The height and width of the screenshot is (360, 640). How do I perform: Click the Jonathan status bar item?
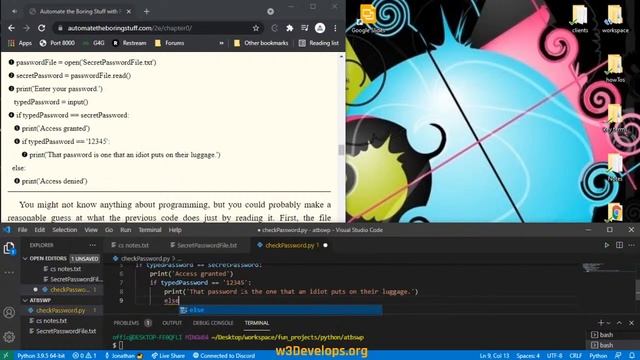(x=124, y=356)
